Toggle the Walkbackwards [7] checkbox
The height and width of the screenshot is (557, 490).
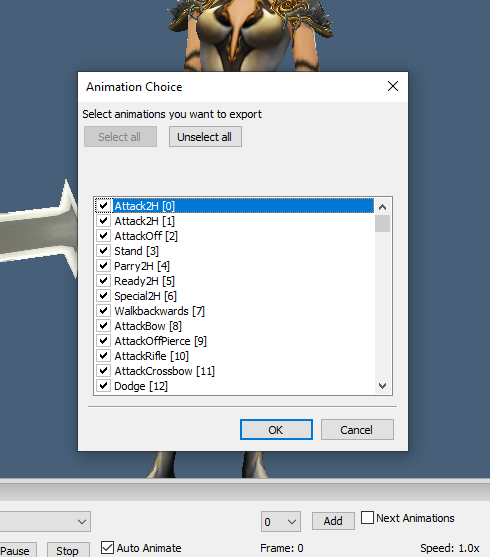(x=103, y=311)
